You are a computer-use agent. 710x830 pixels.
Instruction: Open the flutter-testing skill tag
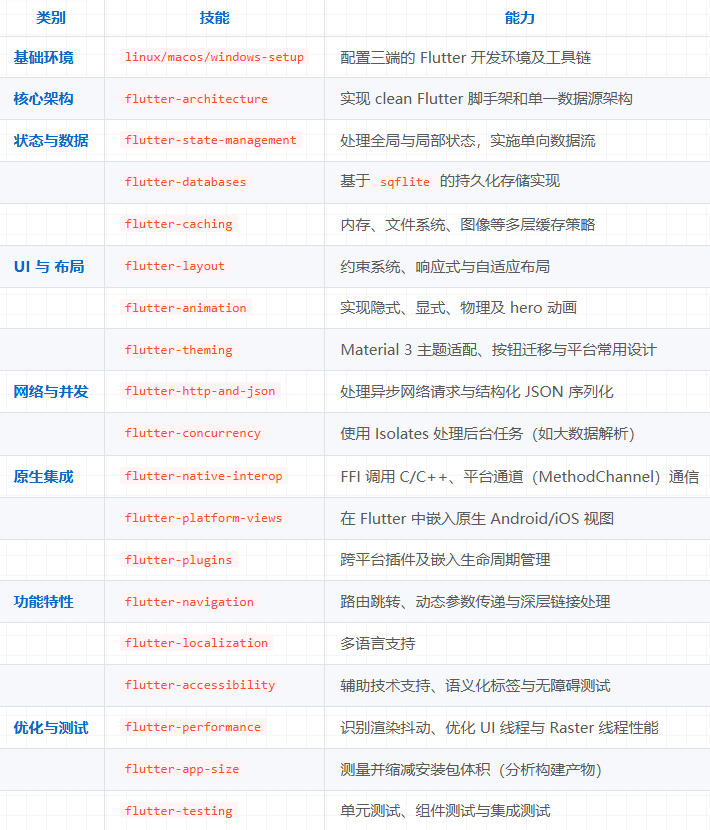[x=178, y=811]
